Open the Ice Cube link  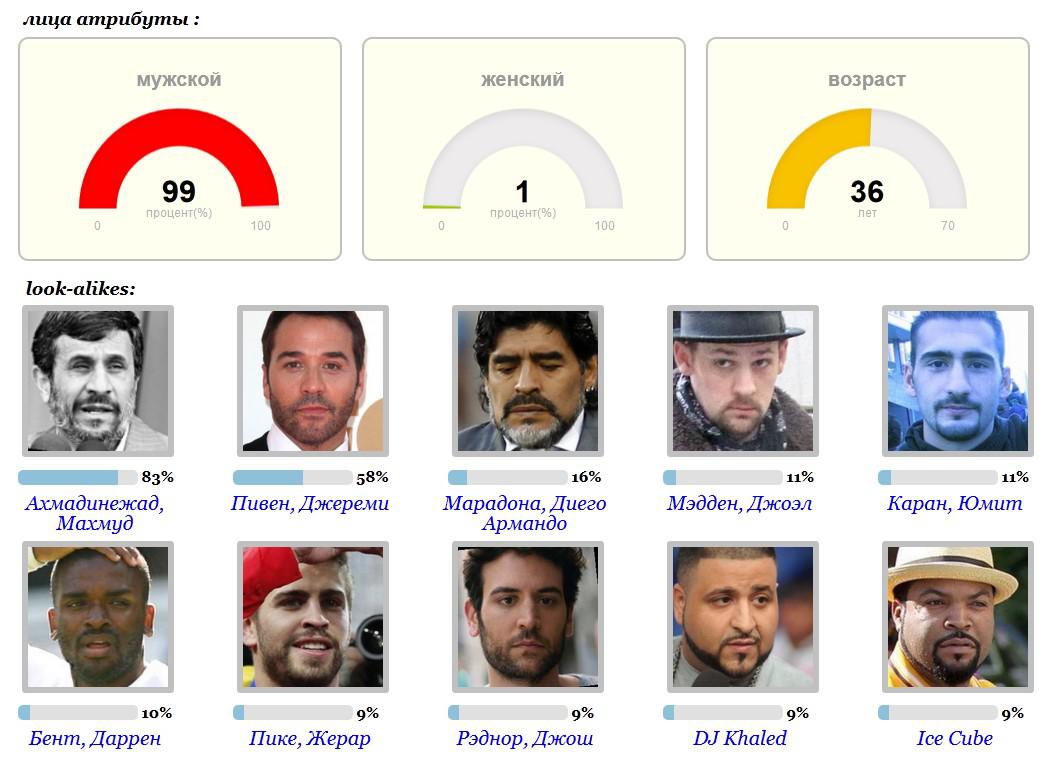pos(955,738)
